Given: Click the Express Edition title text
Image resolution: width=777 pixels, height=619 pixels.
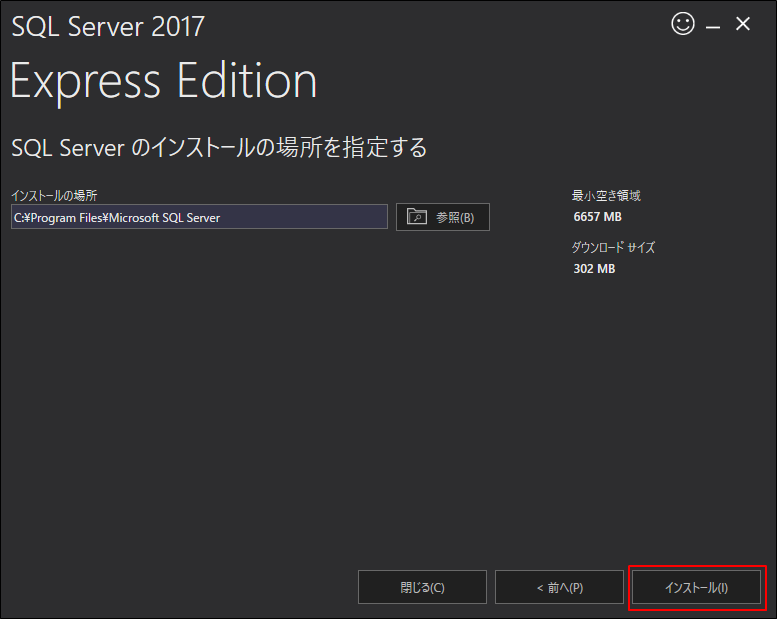Looking at the screenshot, I should point(163,82).
